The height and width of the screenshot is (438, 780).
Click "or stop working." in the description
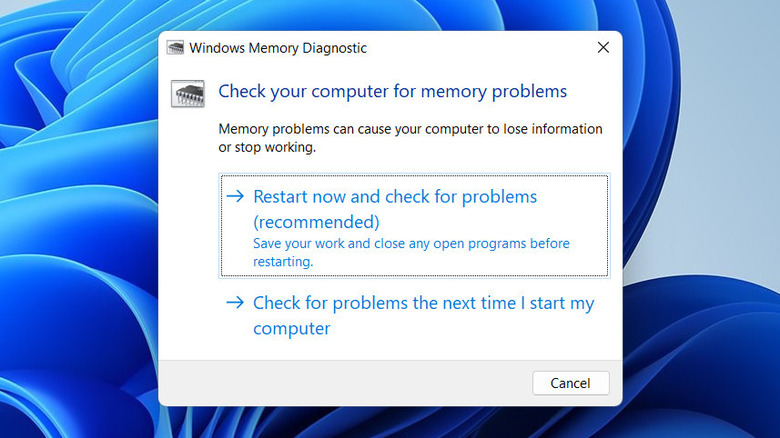click(267, 147)
